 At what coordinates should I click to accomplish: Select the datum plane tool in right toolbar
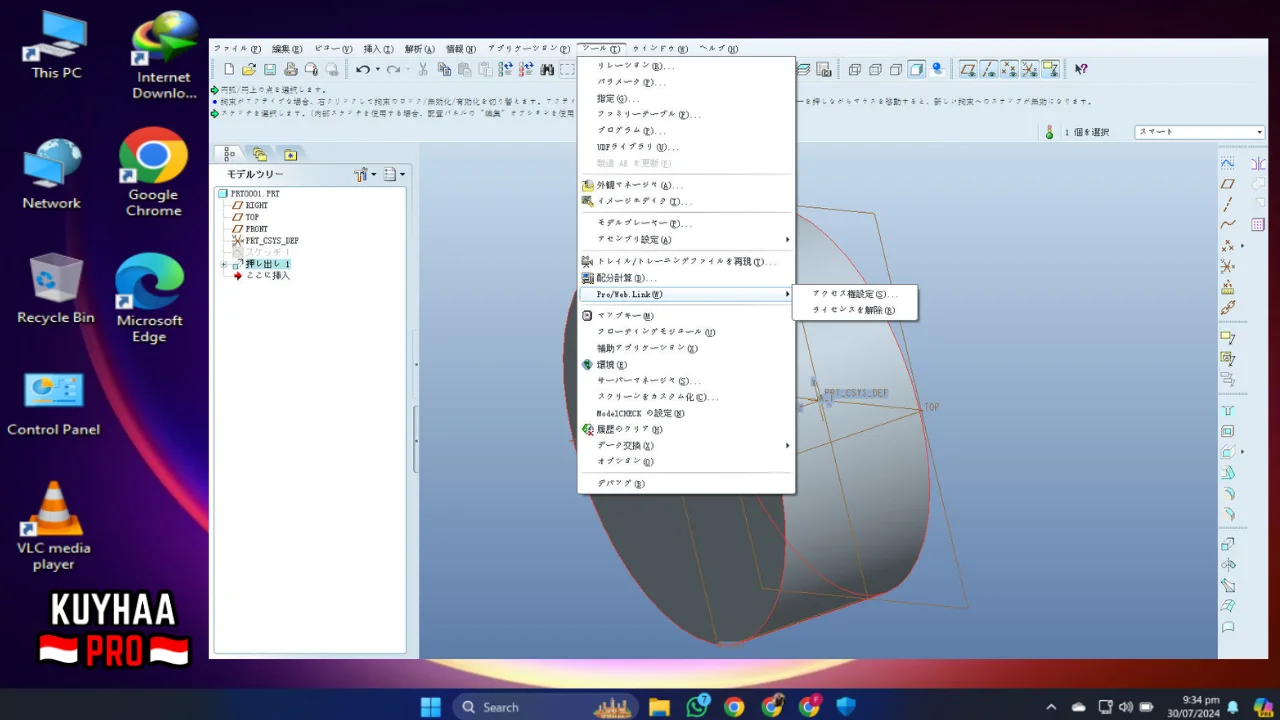(1228, 184)
